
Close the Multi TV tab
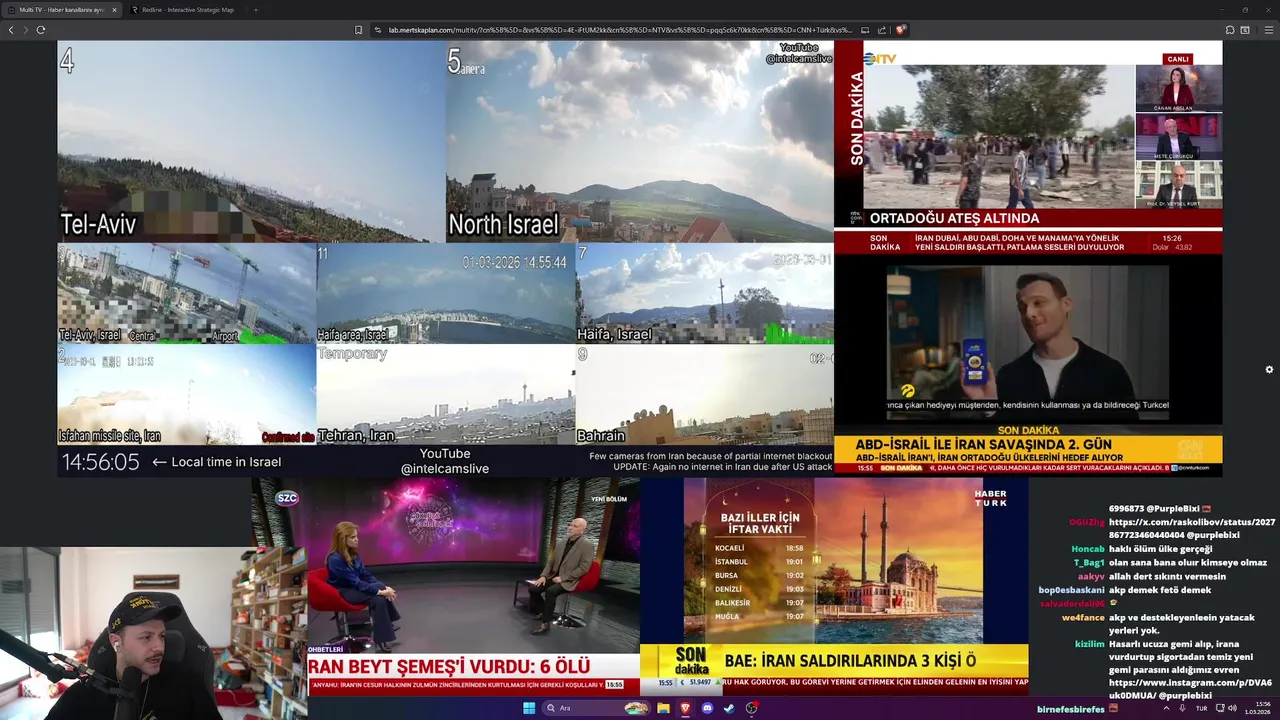pyautogui.click(x=114, y=10)
